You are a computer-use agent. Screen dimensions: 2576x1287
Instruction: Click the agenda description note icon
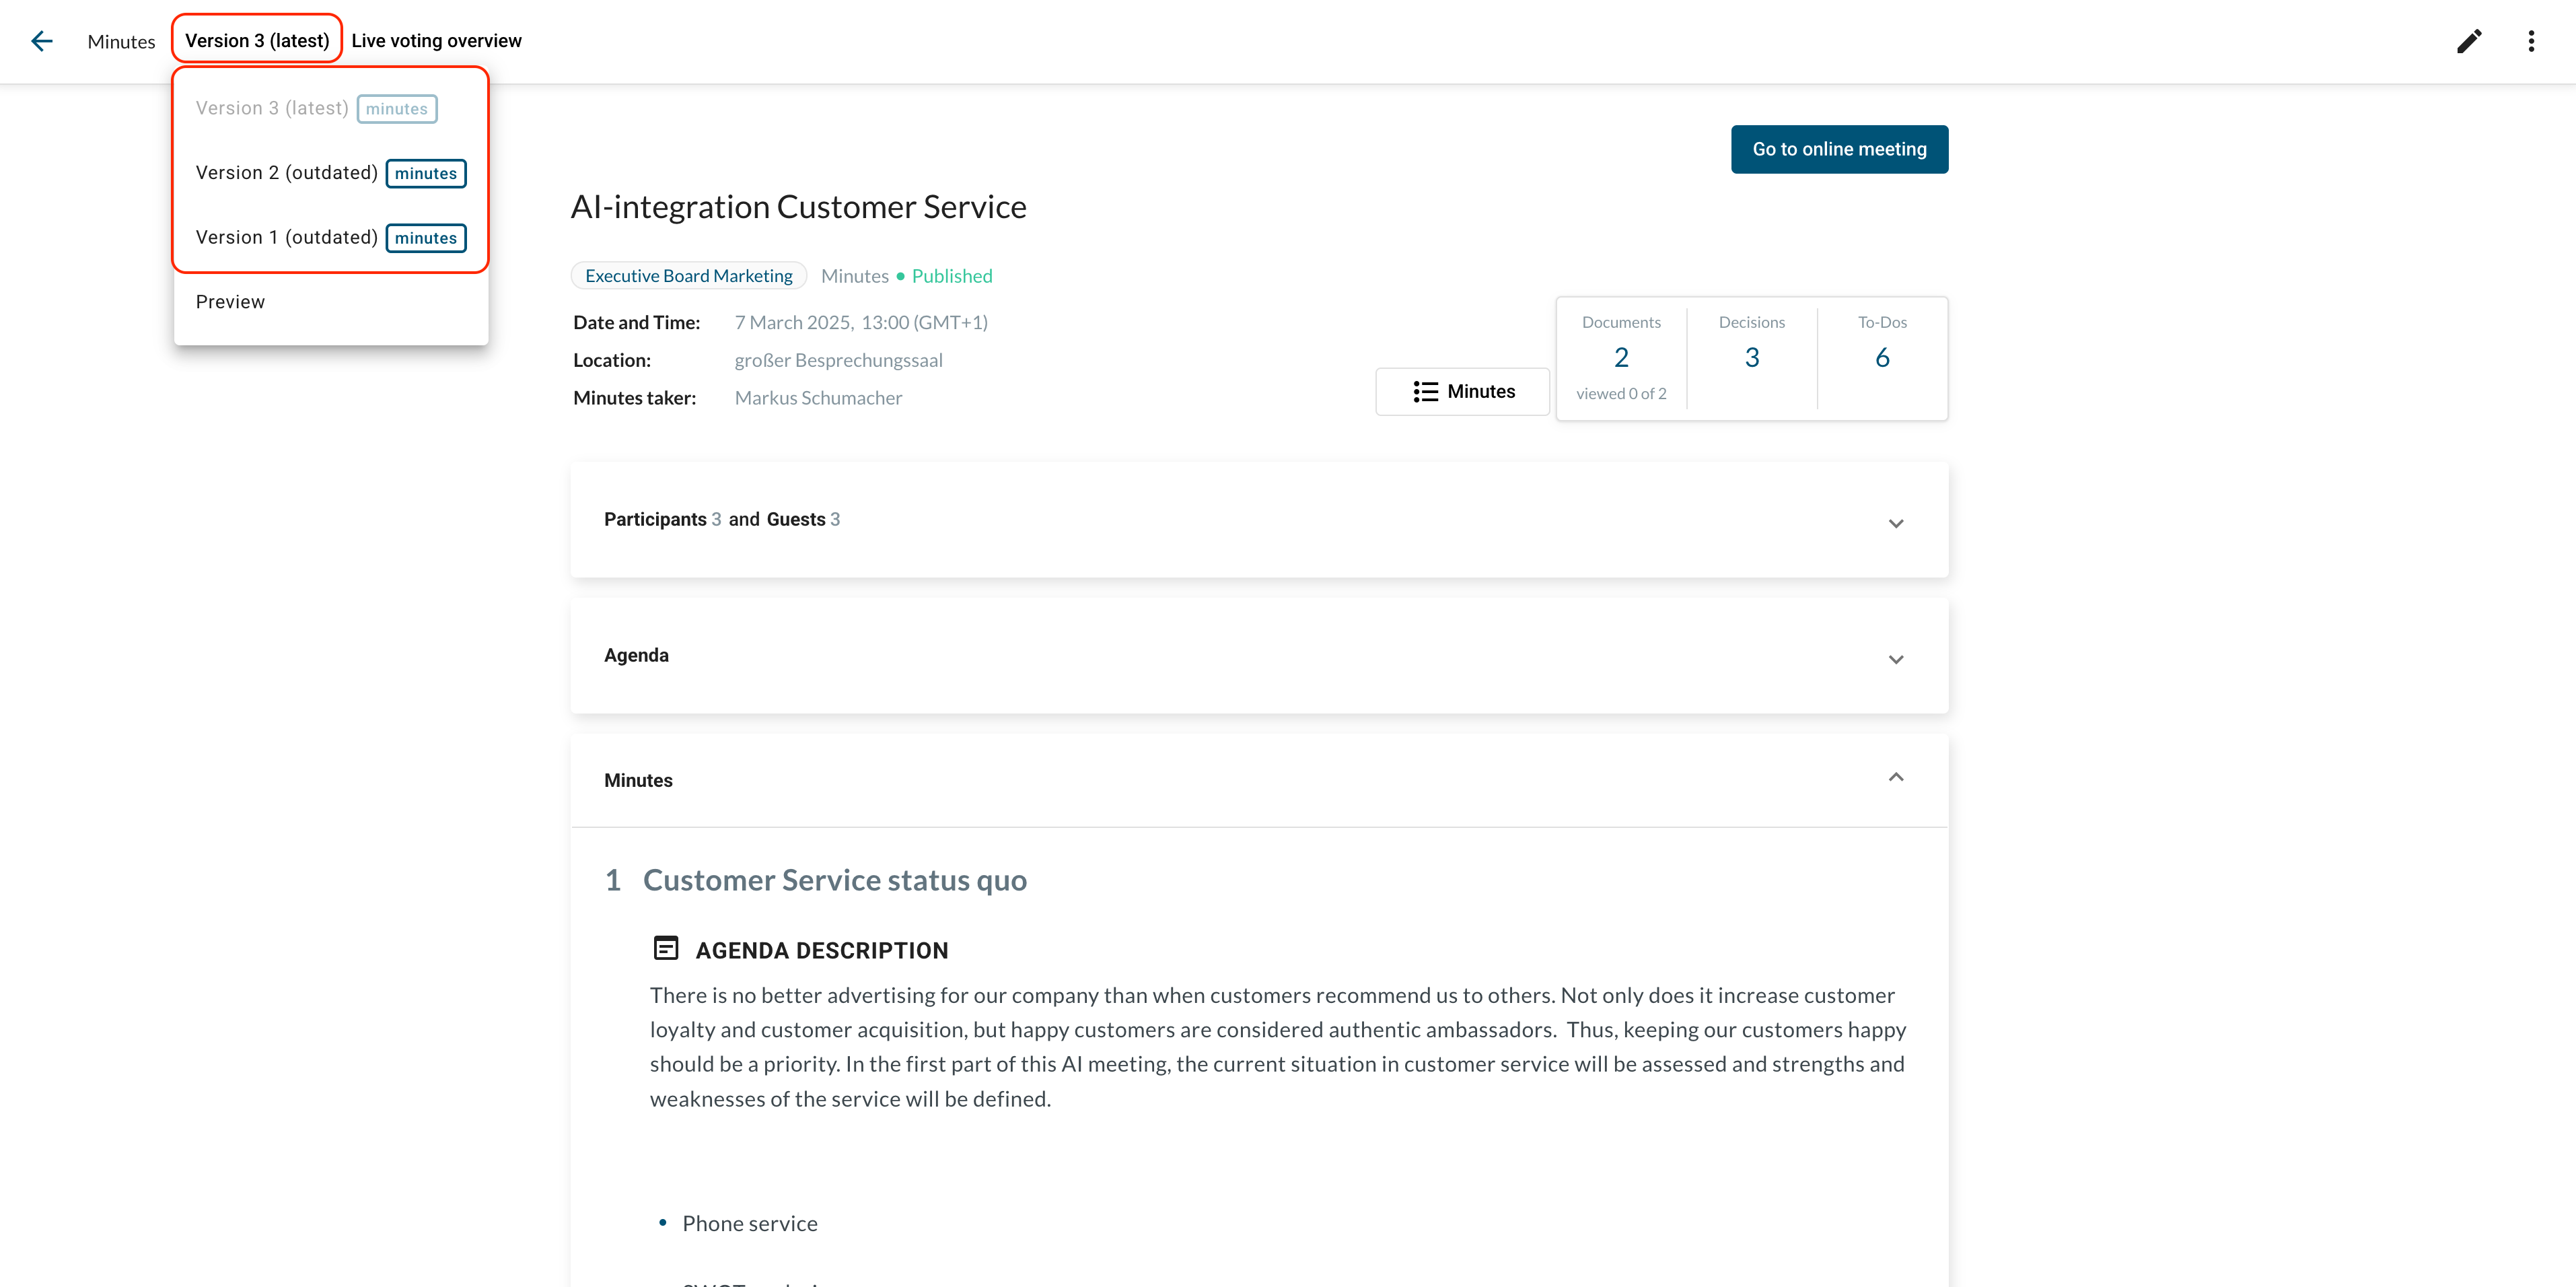click(x=665, y=948)
